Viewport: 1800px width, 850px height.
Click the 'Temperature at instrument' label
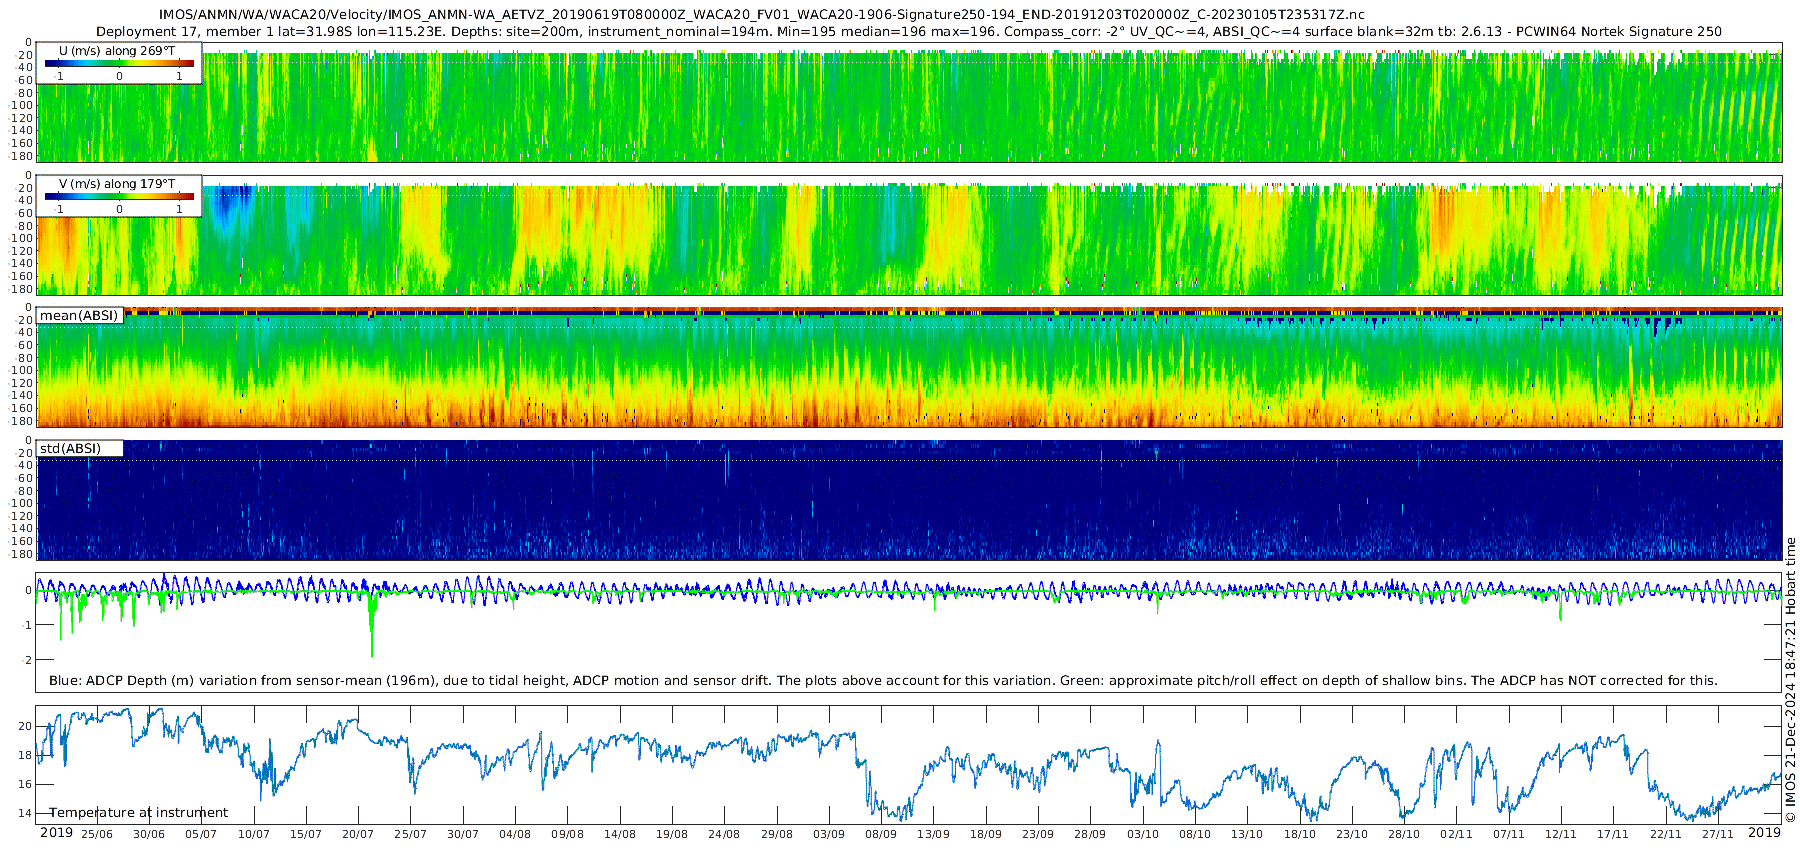tap(139, 813)
